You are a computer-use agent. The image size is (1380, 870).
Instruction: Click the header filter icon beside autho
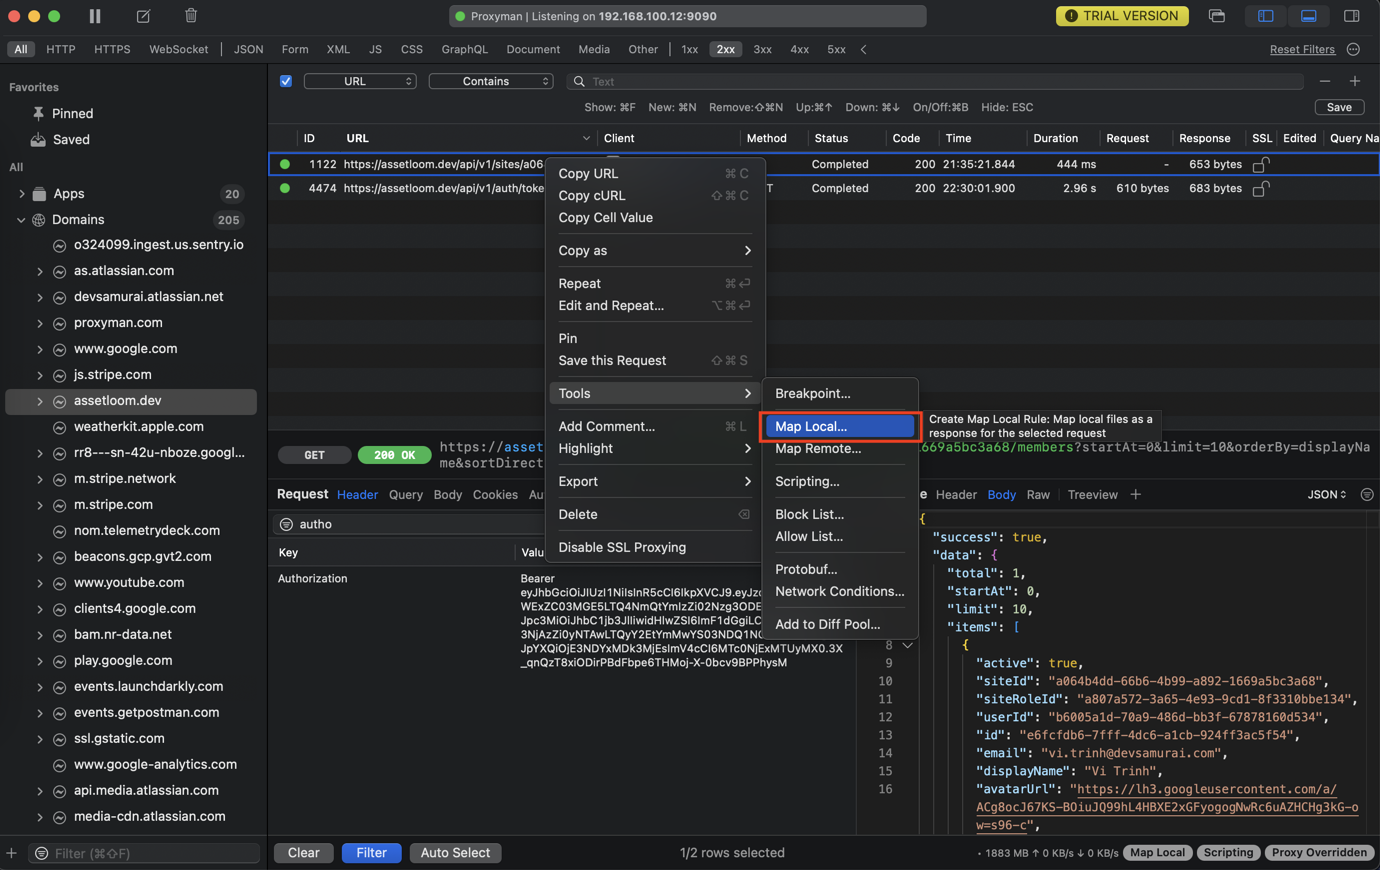point(286,524)
